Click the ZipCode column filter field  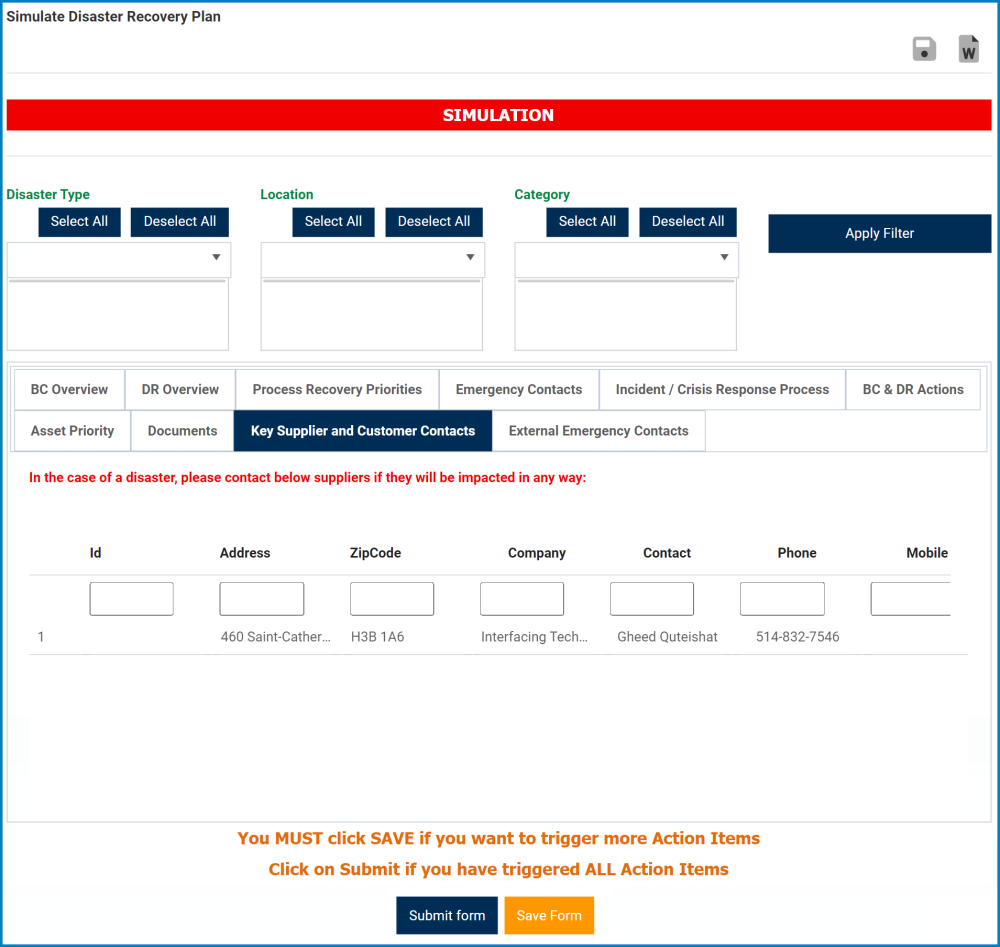[x=392, y=599]
